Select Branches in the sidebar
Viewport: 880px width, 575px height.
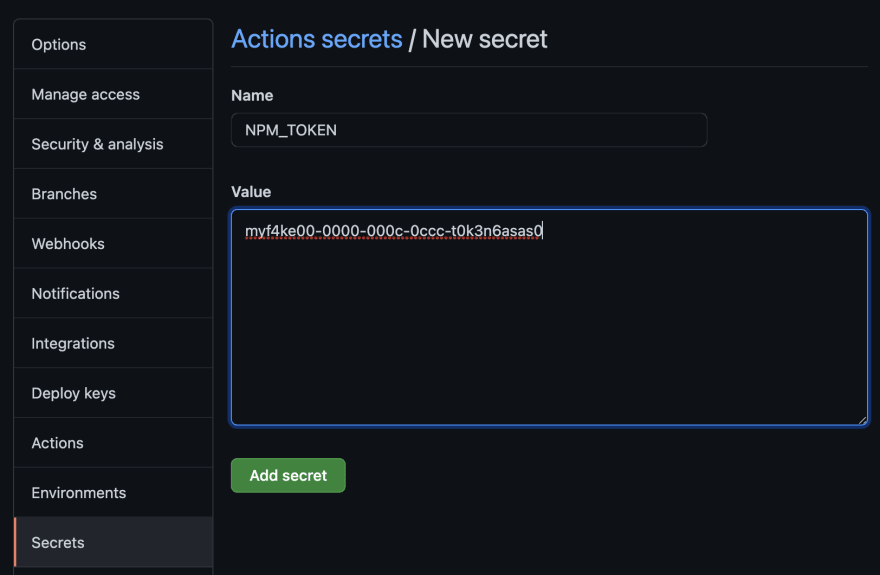tap(64, 194)
